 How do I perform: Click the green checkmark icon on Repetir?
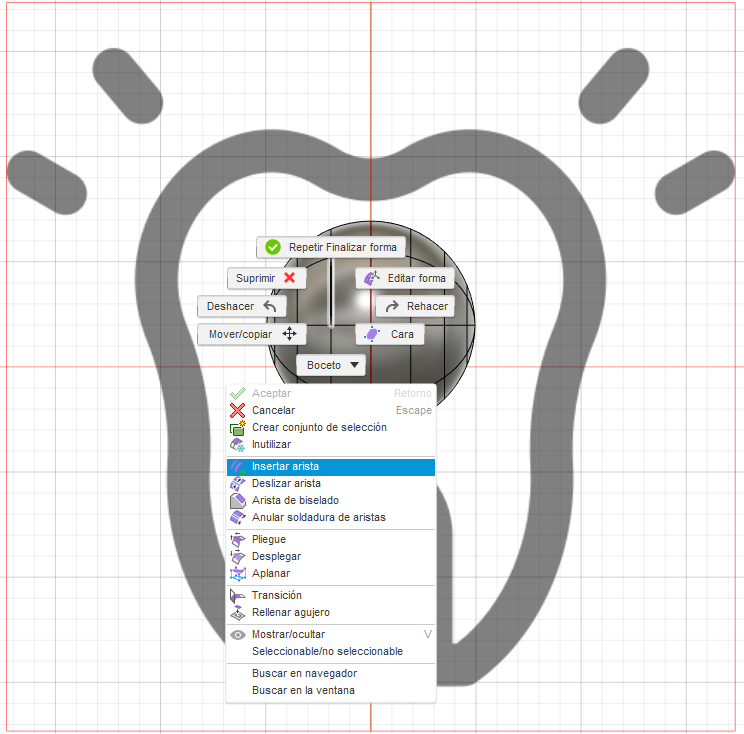tap(273, 247)
